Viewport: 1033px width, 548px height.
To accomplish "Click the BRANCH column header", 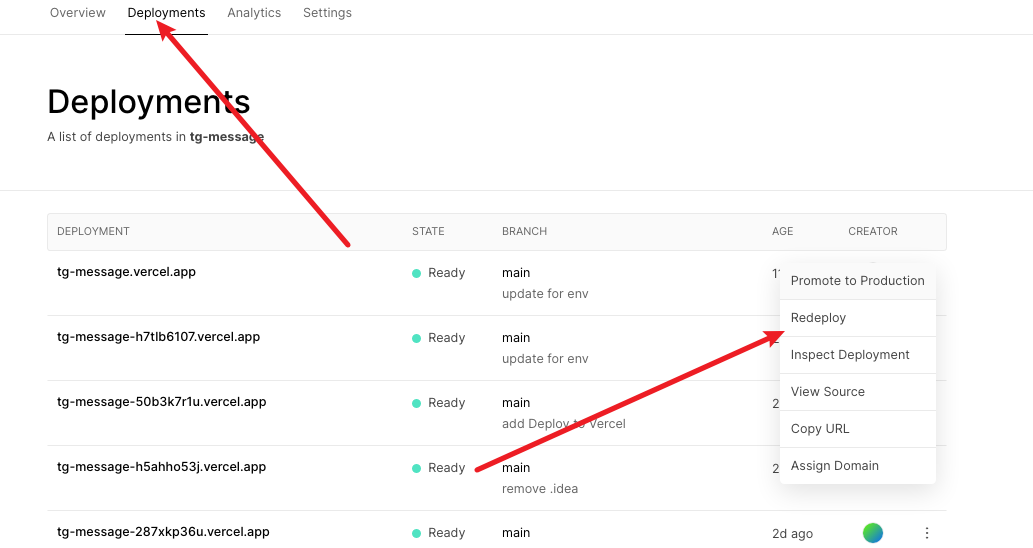I will pos(524,231).
